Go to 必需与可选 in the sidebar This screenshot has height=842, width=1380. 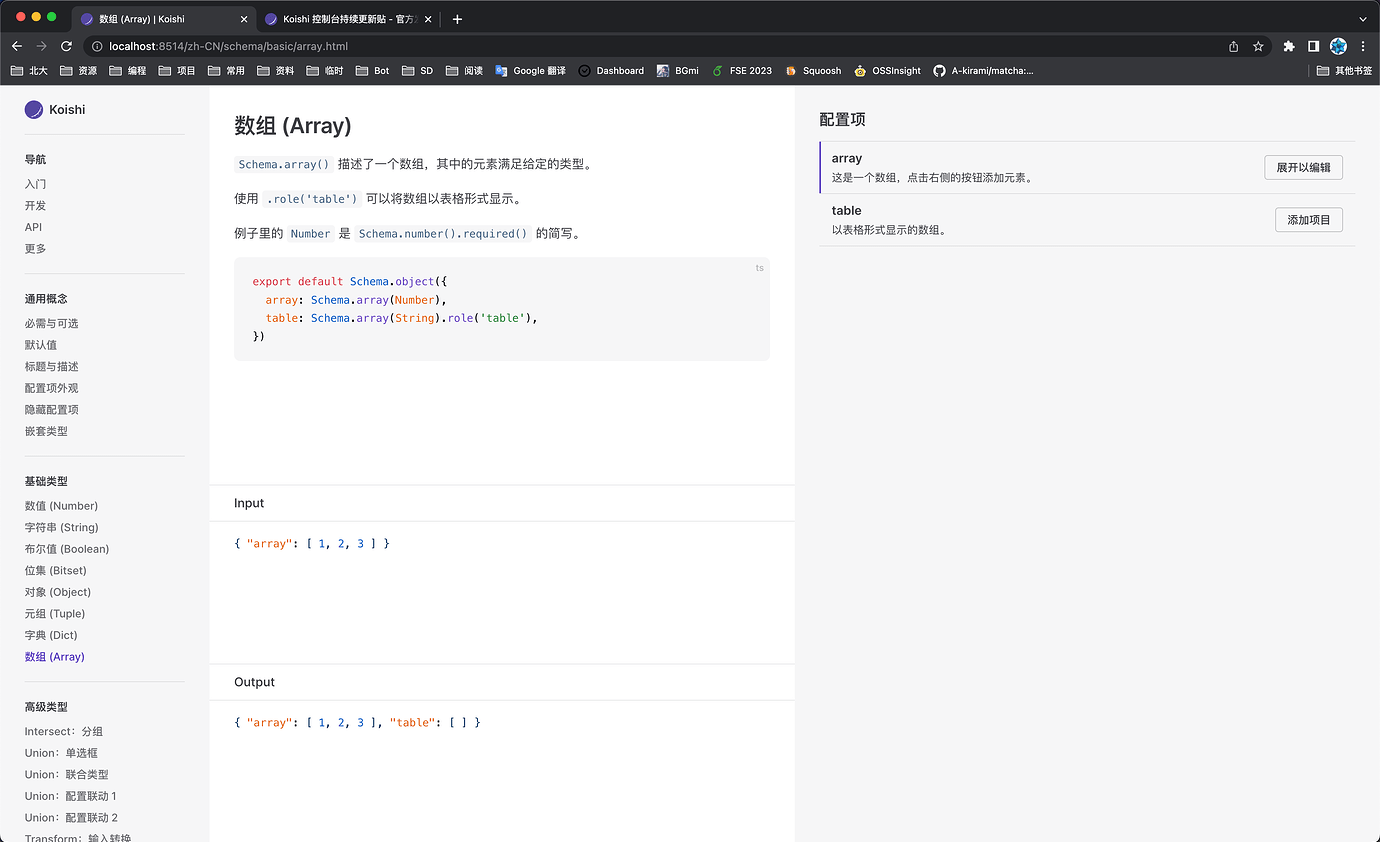51,323
